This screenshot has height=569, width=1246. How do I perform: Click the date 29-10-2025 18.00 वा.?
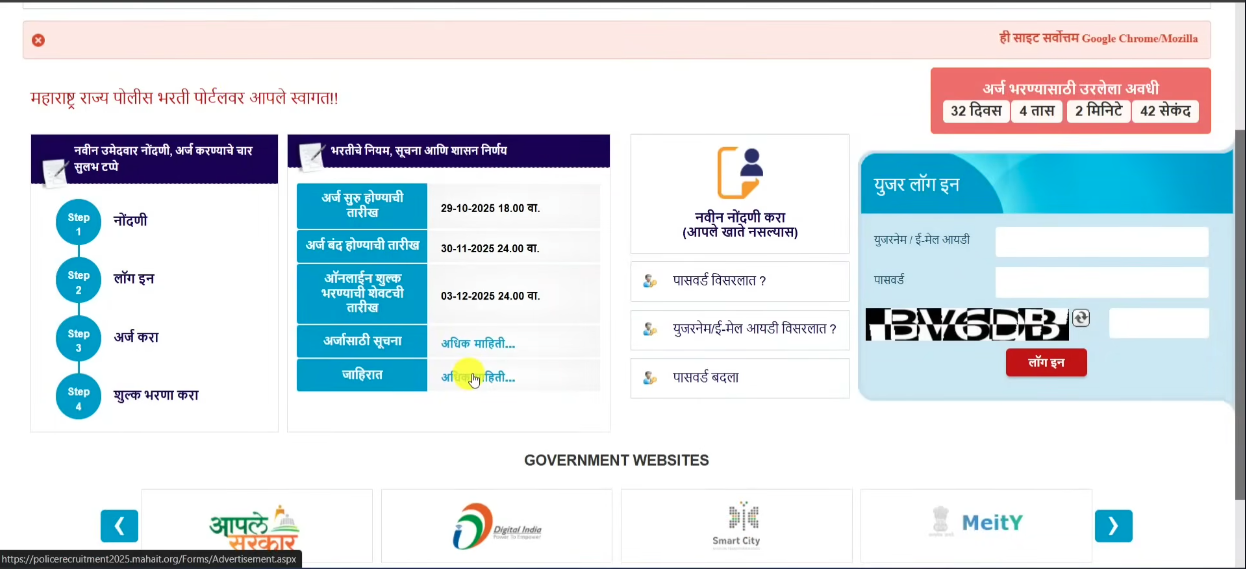490,208
